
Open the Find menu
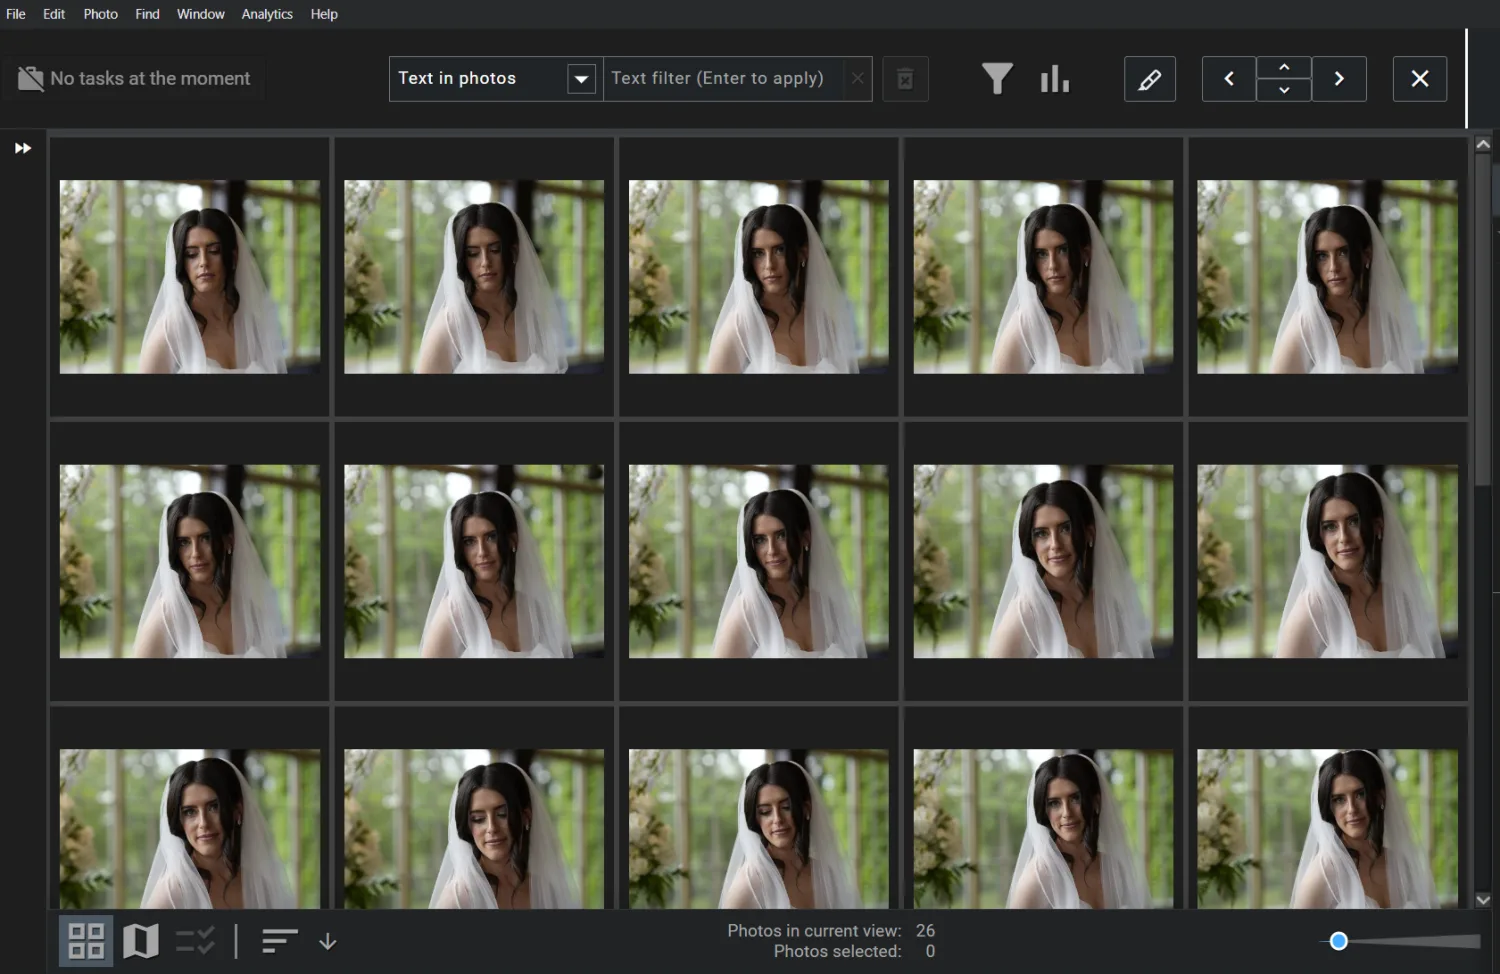147,14
